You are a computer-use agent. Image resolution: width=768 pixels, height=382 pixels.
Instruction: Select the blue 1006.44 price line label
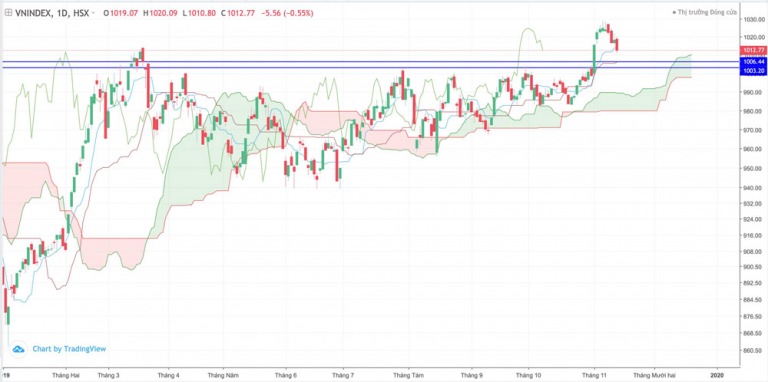(754, 62)
